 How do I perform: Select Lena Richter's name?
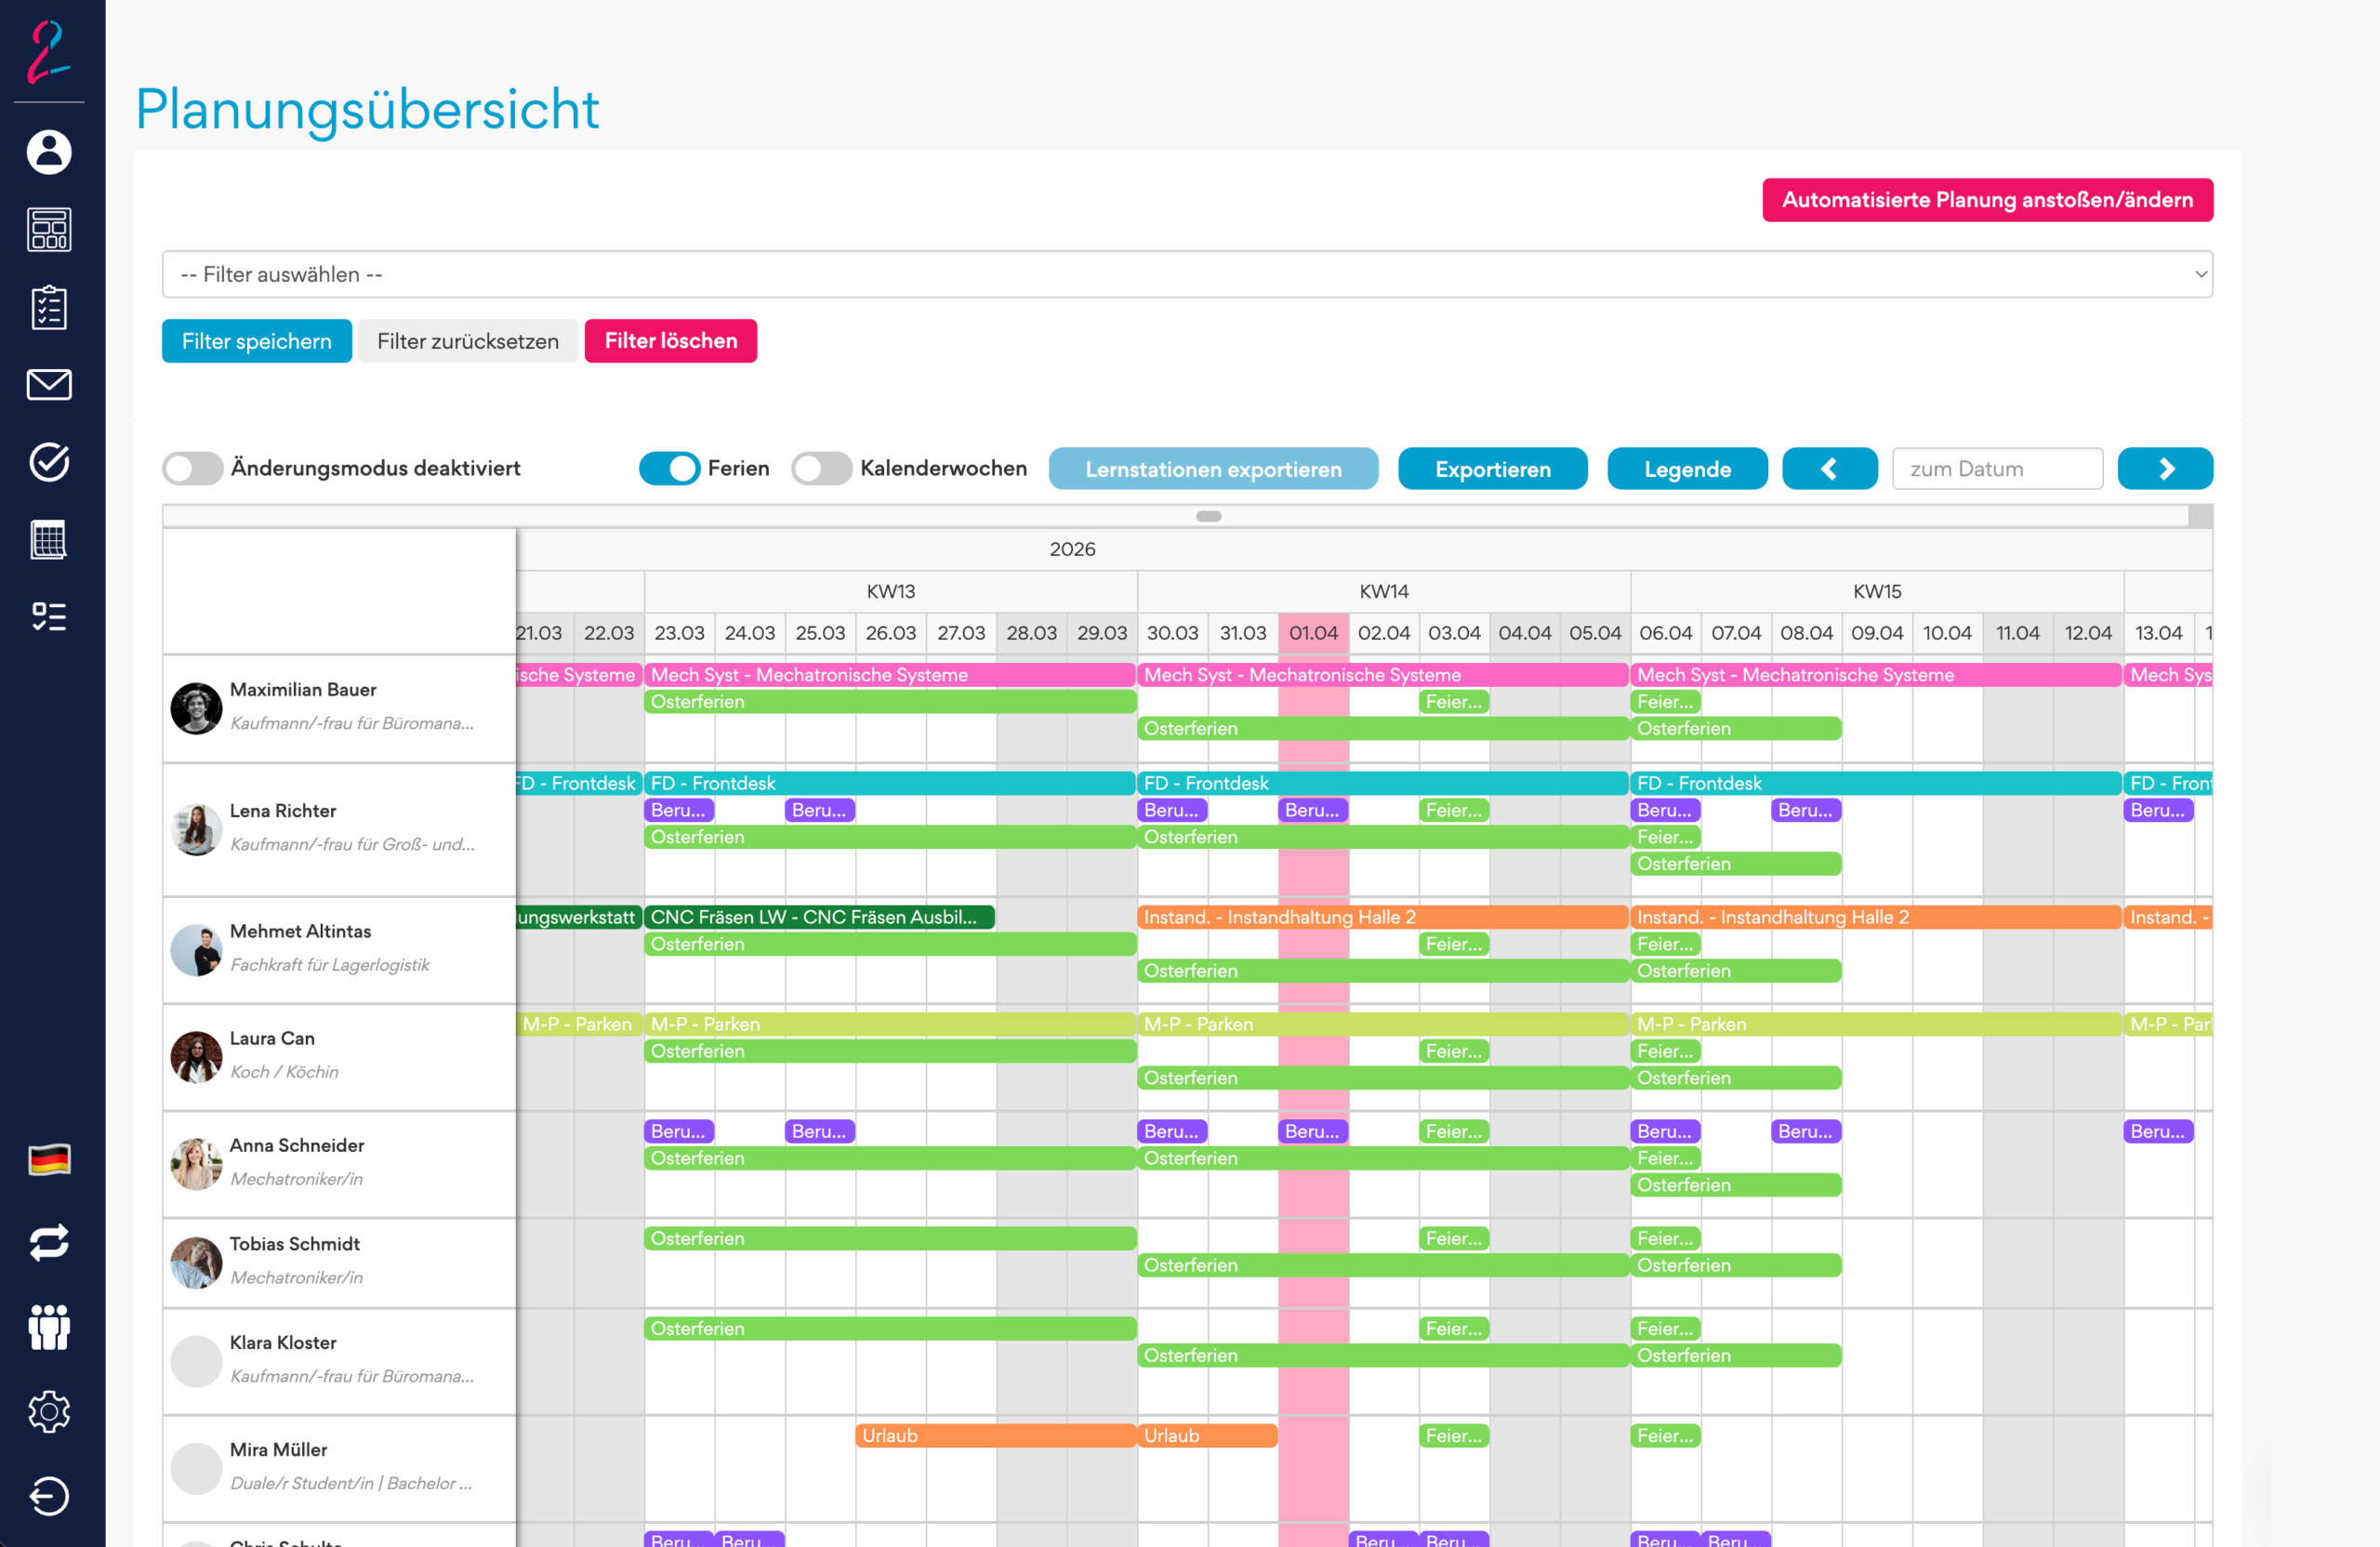[x=283, y=811]
